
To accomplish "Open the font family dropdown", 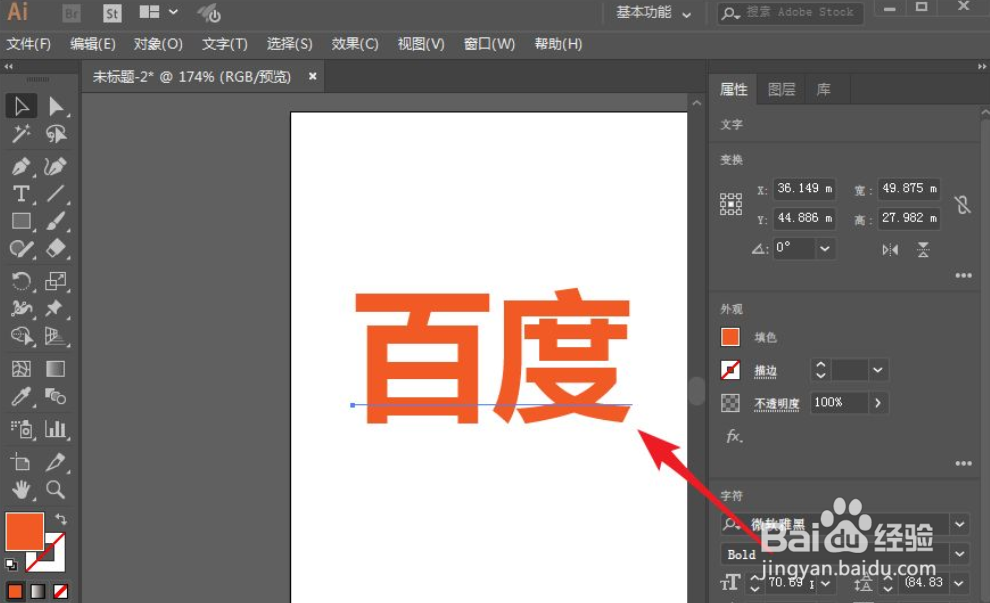I will pyautogui.click(x=960, y=524).
